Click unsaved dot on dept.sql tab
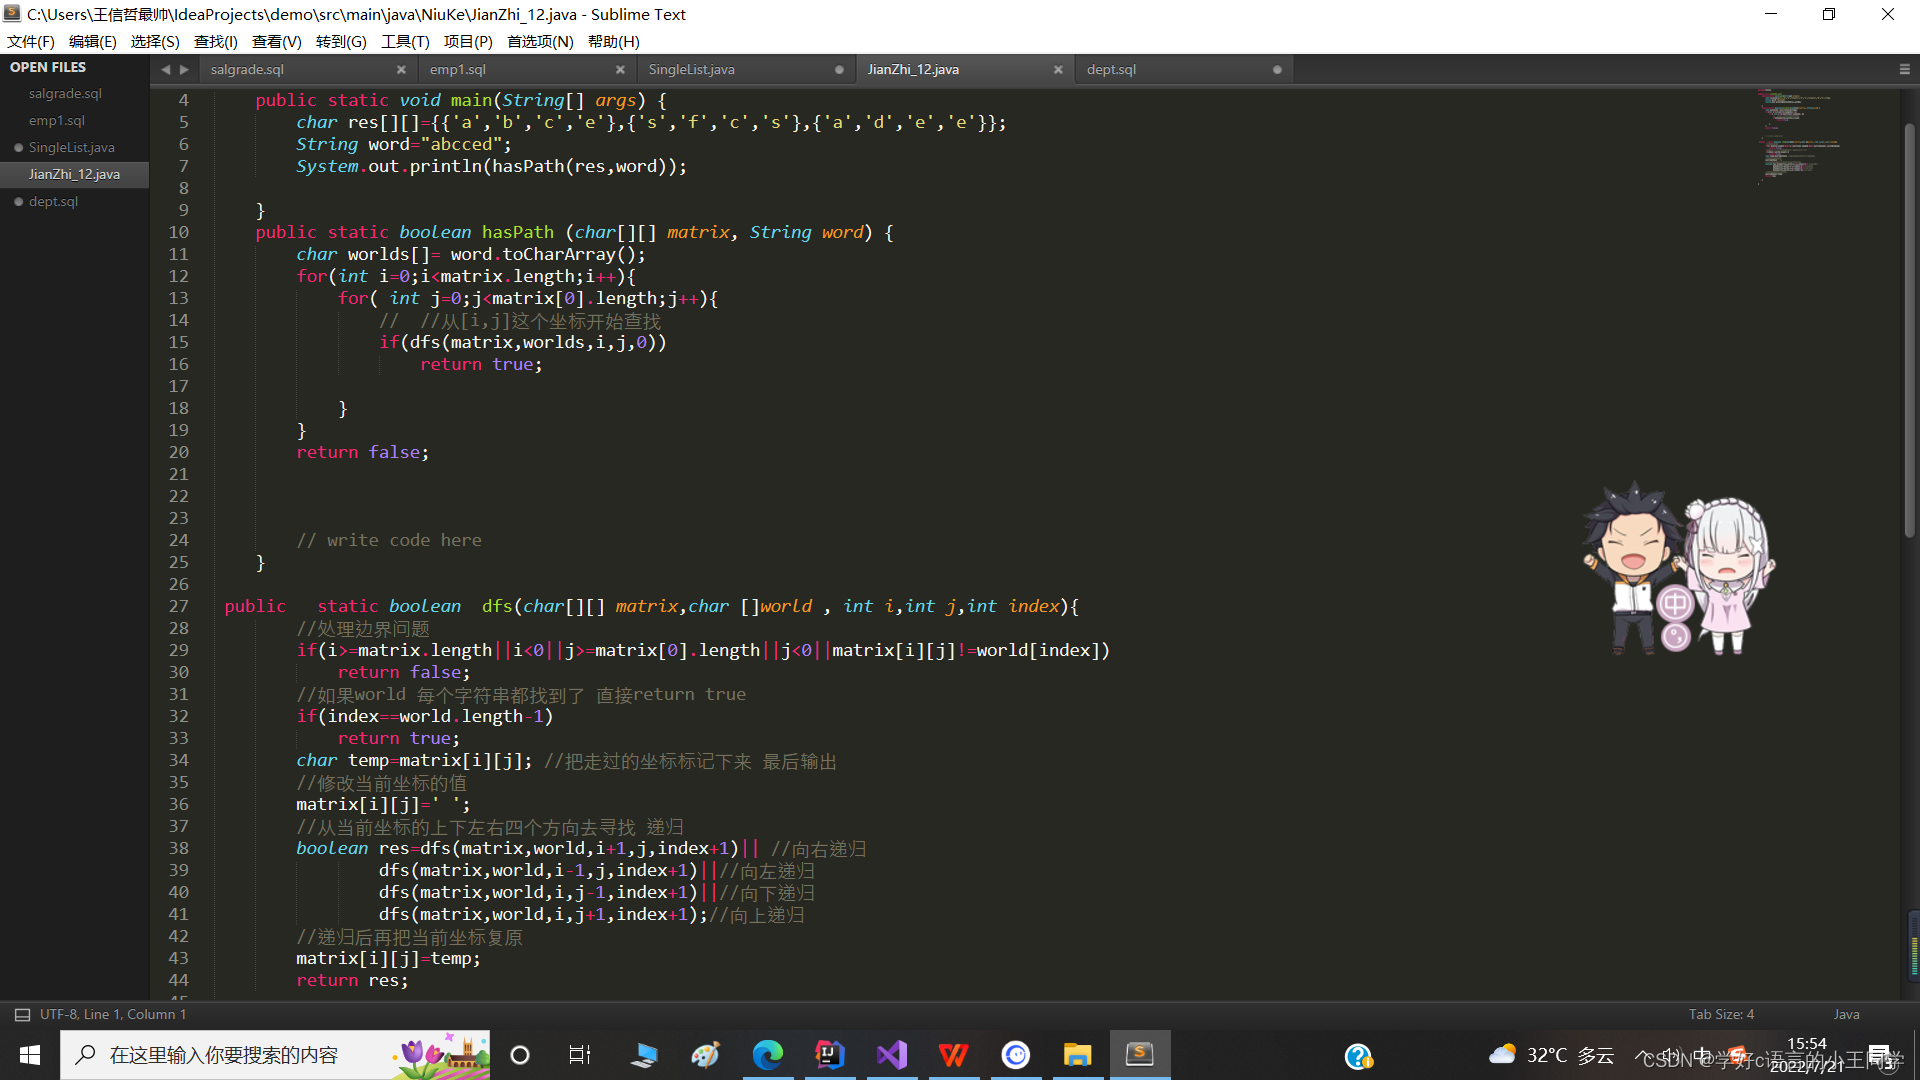The width and height of the screenshot is (1920, 1080). click(1277, 70)
